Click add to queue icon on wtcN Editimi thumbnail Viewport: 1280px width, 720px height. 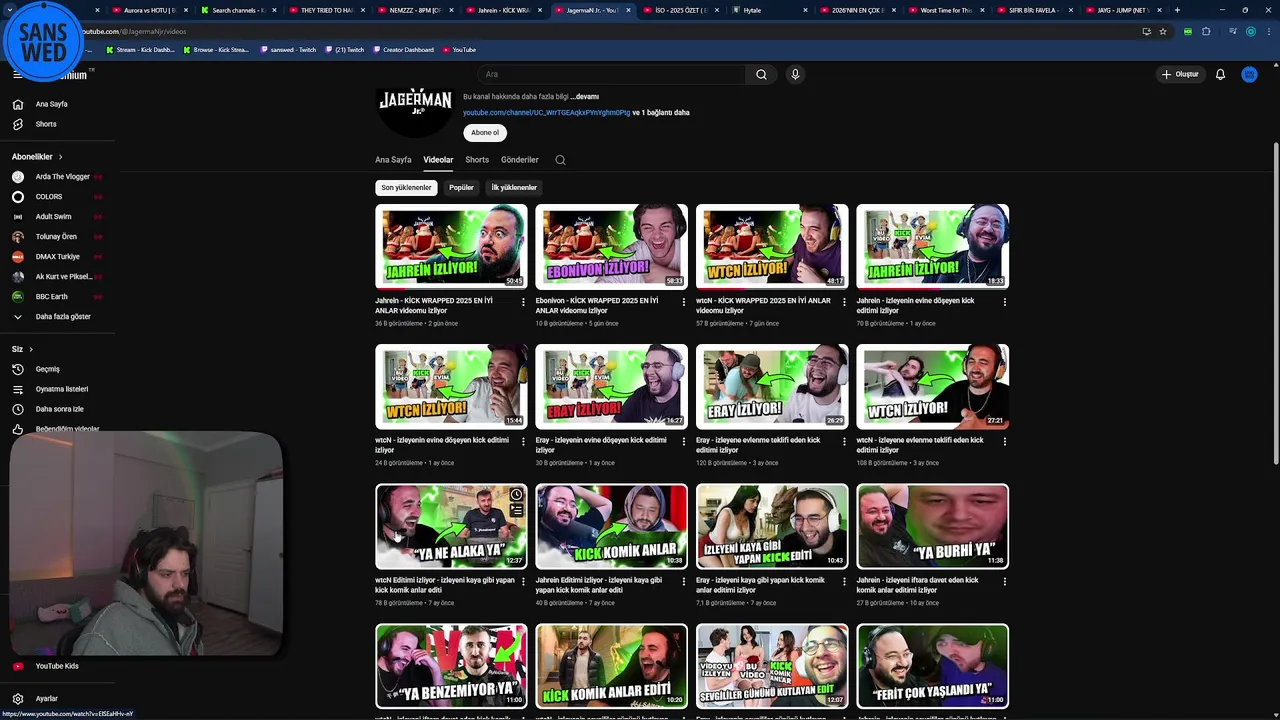516,510
